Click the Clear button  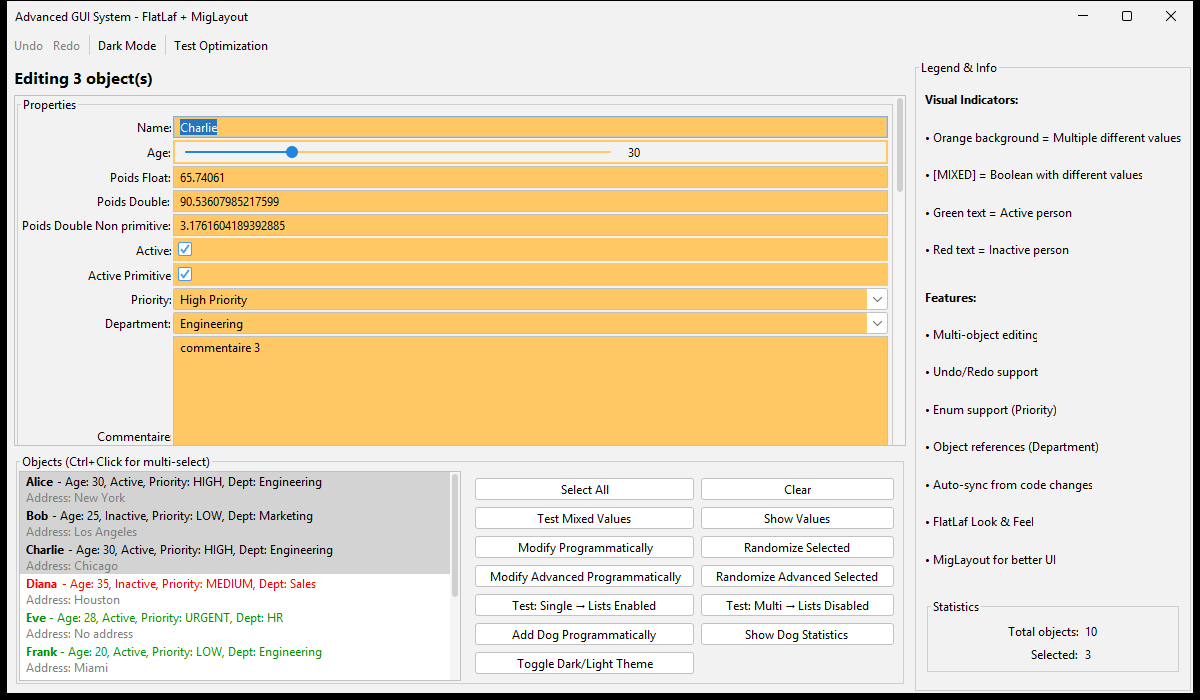[x=797, y=490]
